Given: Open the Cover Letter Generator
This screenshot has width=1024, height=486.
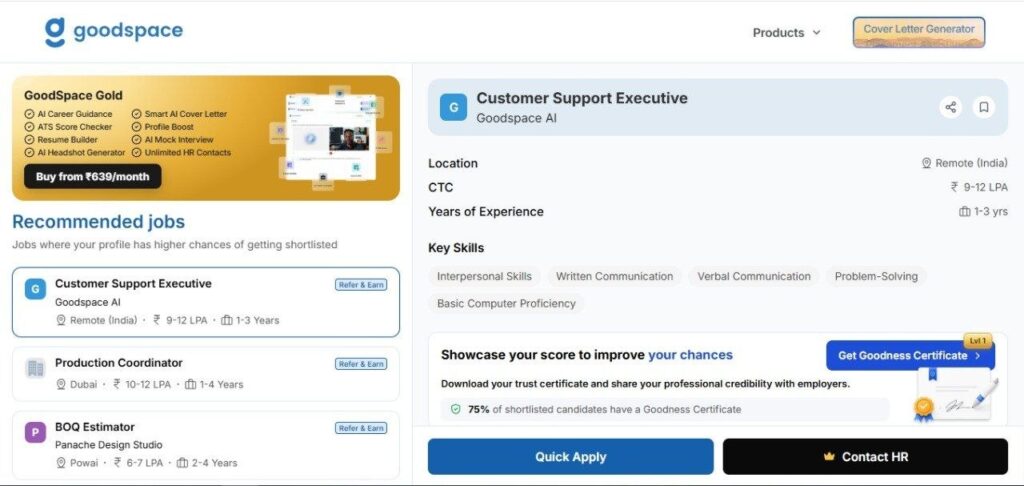Looking at the screenshot, I should coord(919,32).
